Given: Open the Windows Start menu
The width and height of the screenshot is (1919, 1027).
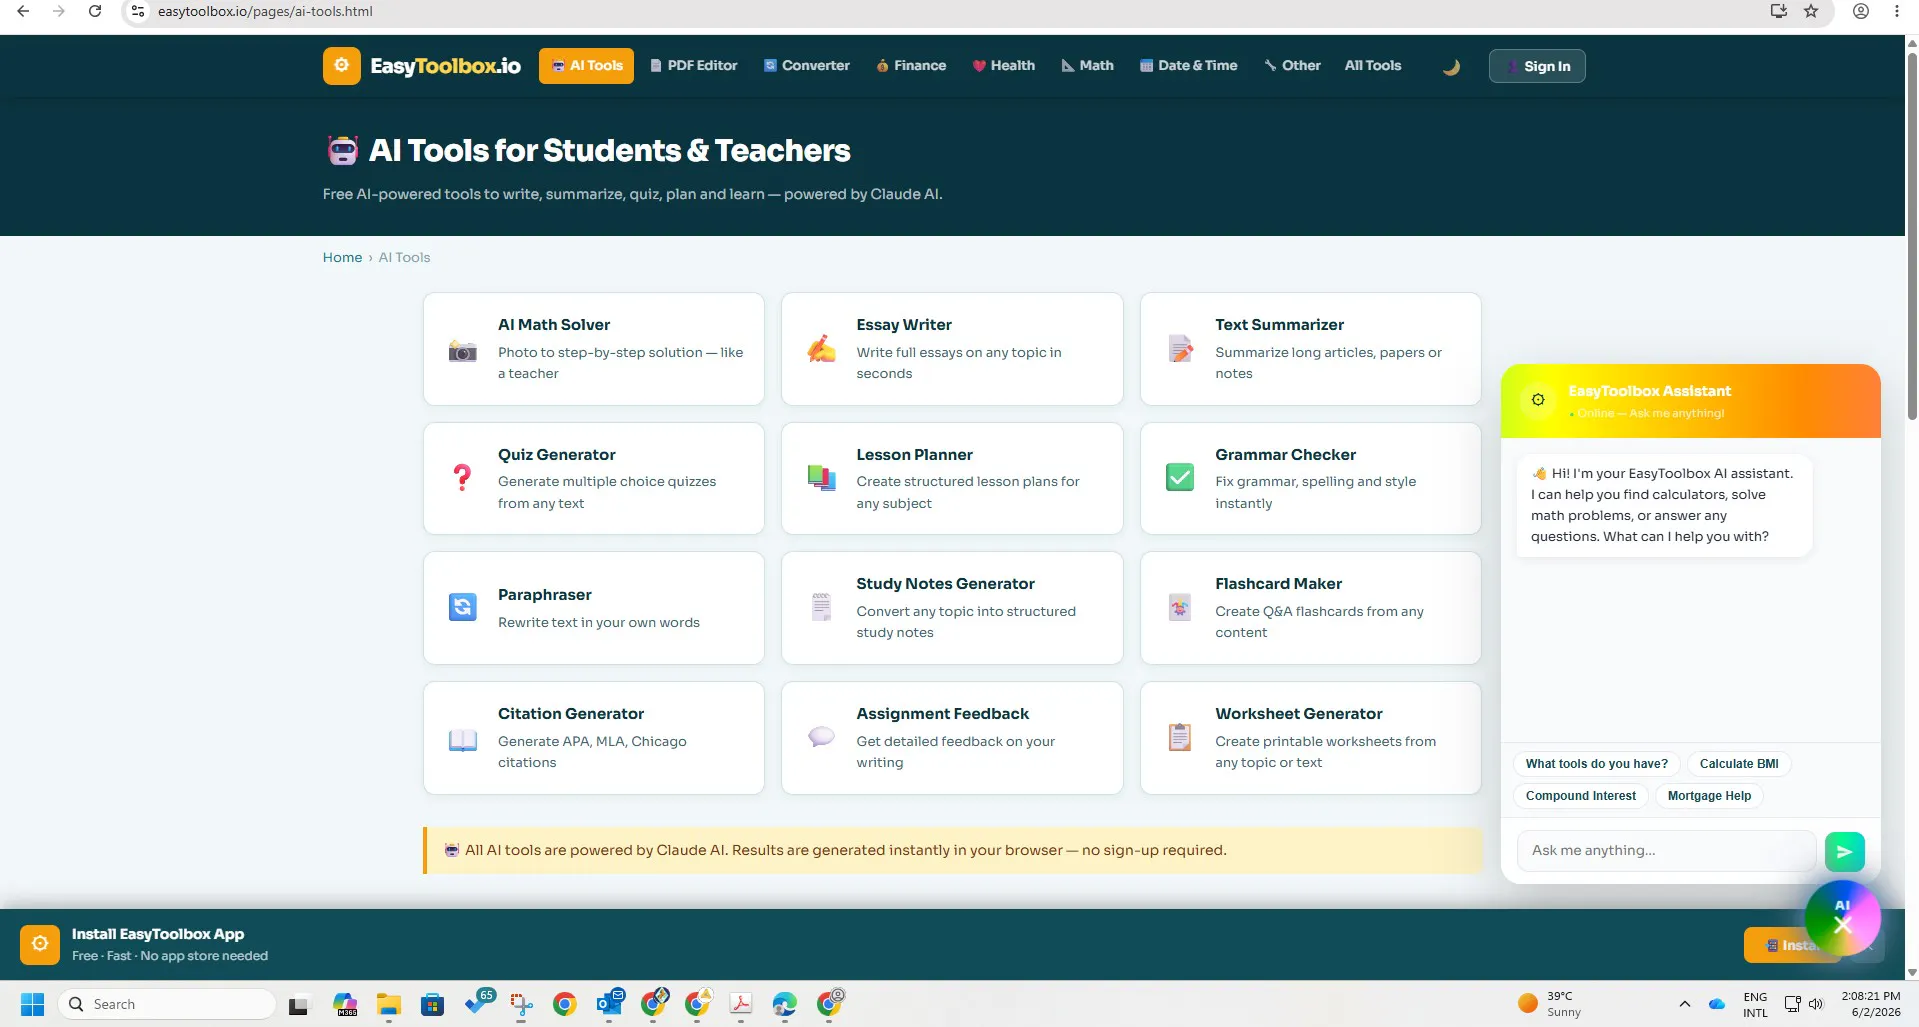Looking at the screenshot, I should pos(33,1004).
